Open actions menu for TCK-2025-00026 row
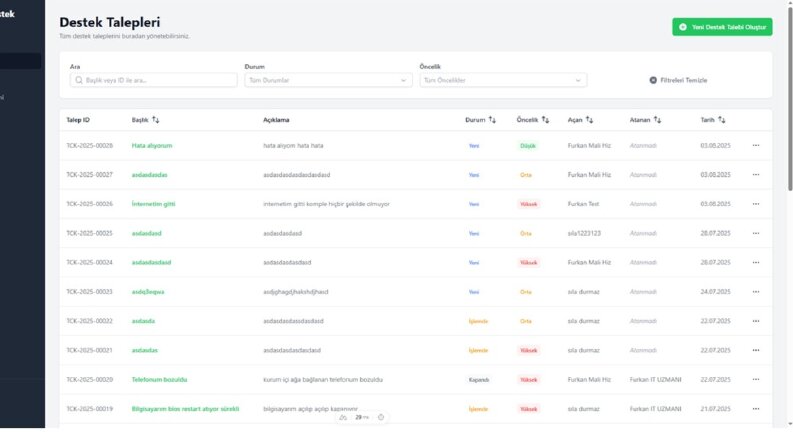Viewport: 793px width, 446px height. [756, 204]
